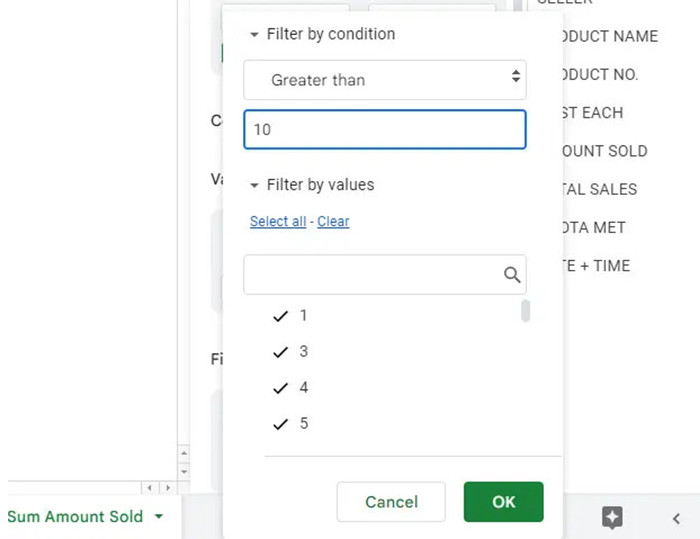Click the sheet's vertical scroll up arrow
The image size is (700, 539).
pyautogui.click(x=182, y=453)
